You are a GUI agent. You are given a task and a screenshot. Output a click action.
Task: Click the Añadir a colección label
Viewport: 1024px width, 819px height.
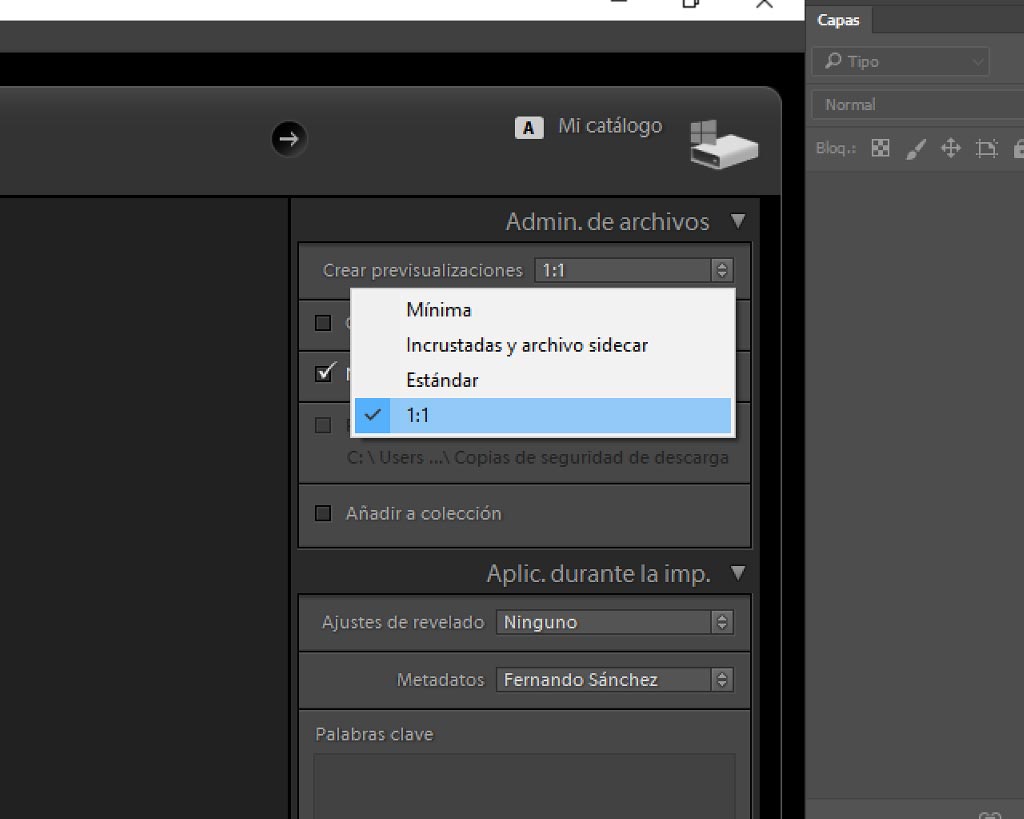(424, 513)
